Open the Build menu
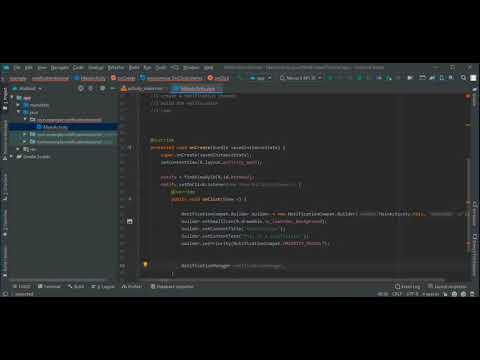Screen dimensions: 480x360 click(134, 68)
